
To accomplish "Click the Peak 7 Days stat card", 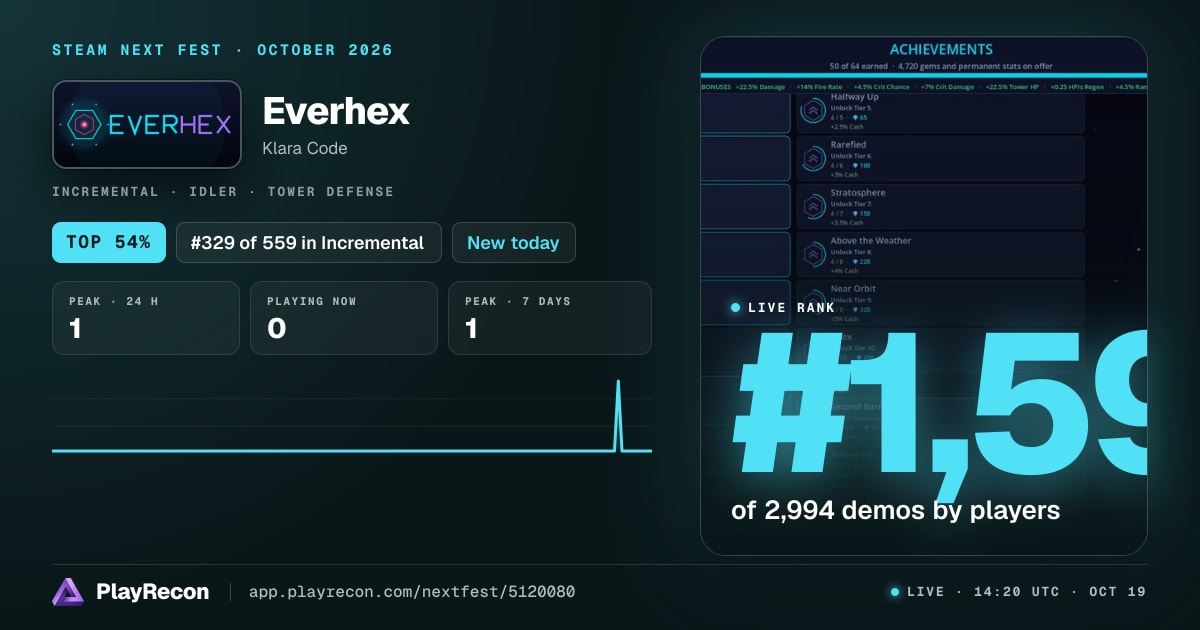I will pos(550,318).
